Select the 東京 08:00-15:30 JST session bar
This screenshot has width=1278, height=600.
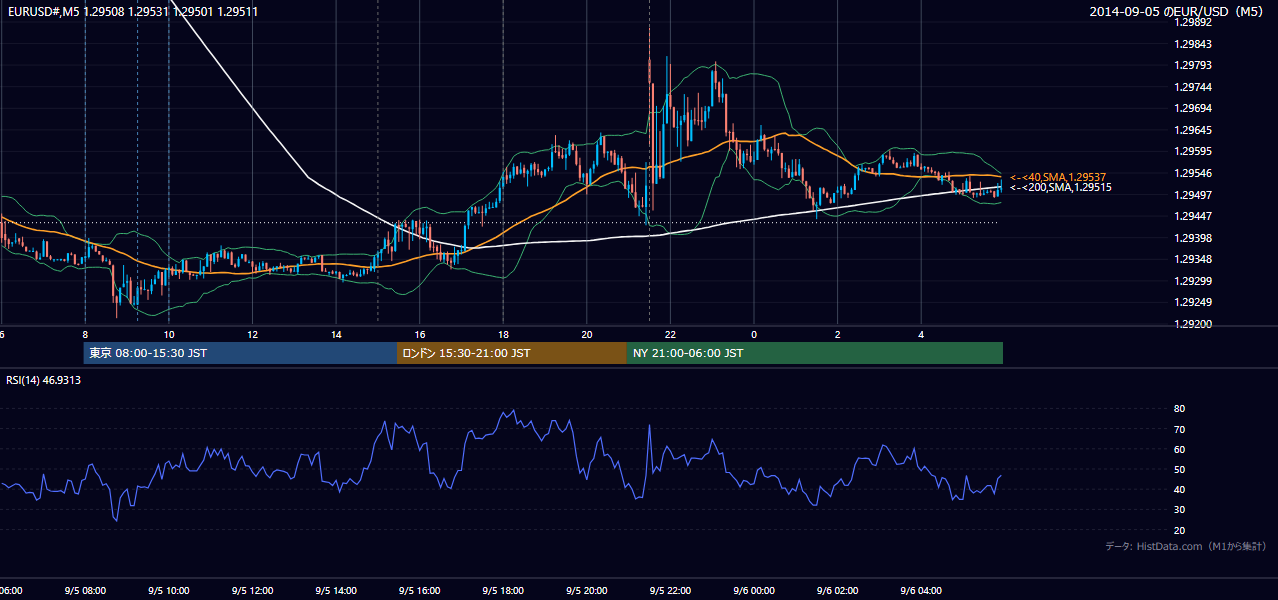tap(240, 353)
